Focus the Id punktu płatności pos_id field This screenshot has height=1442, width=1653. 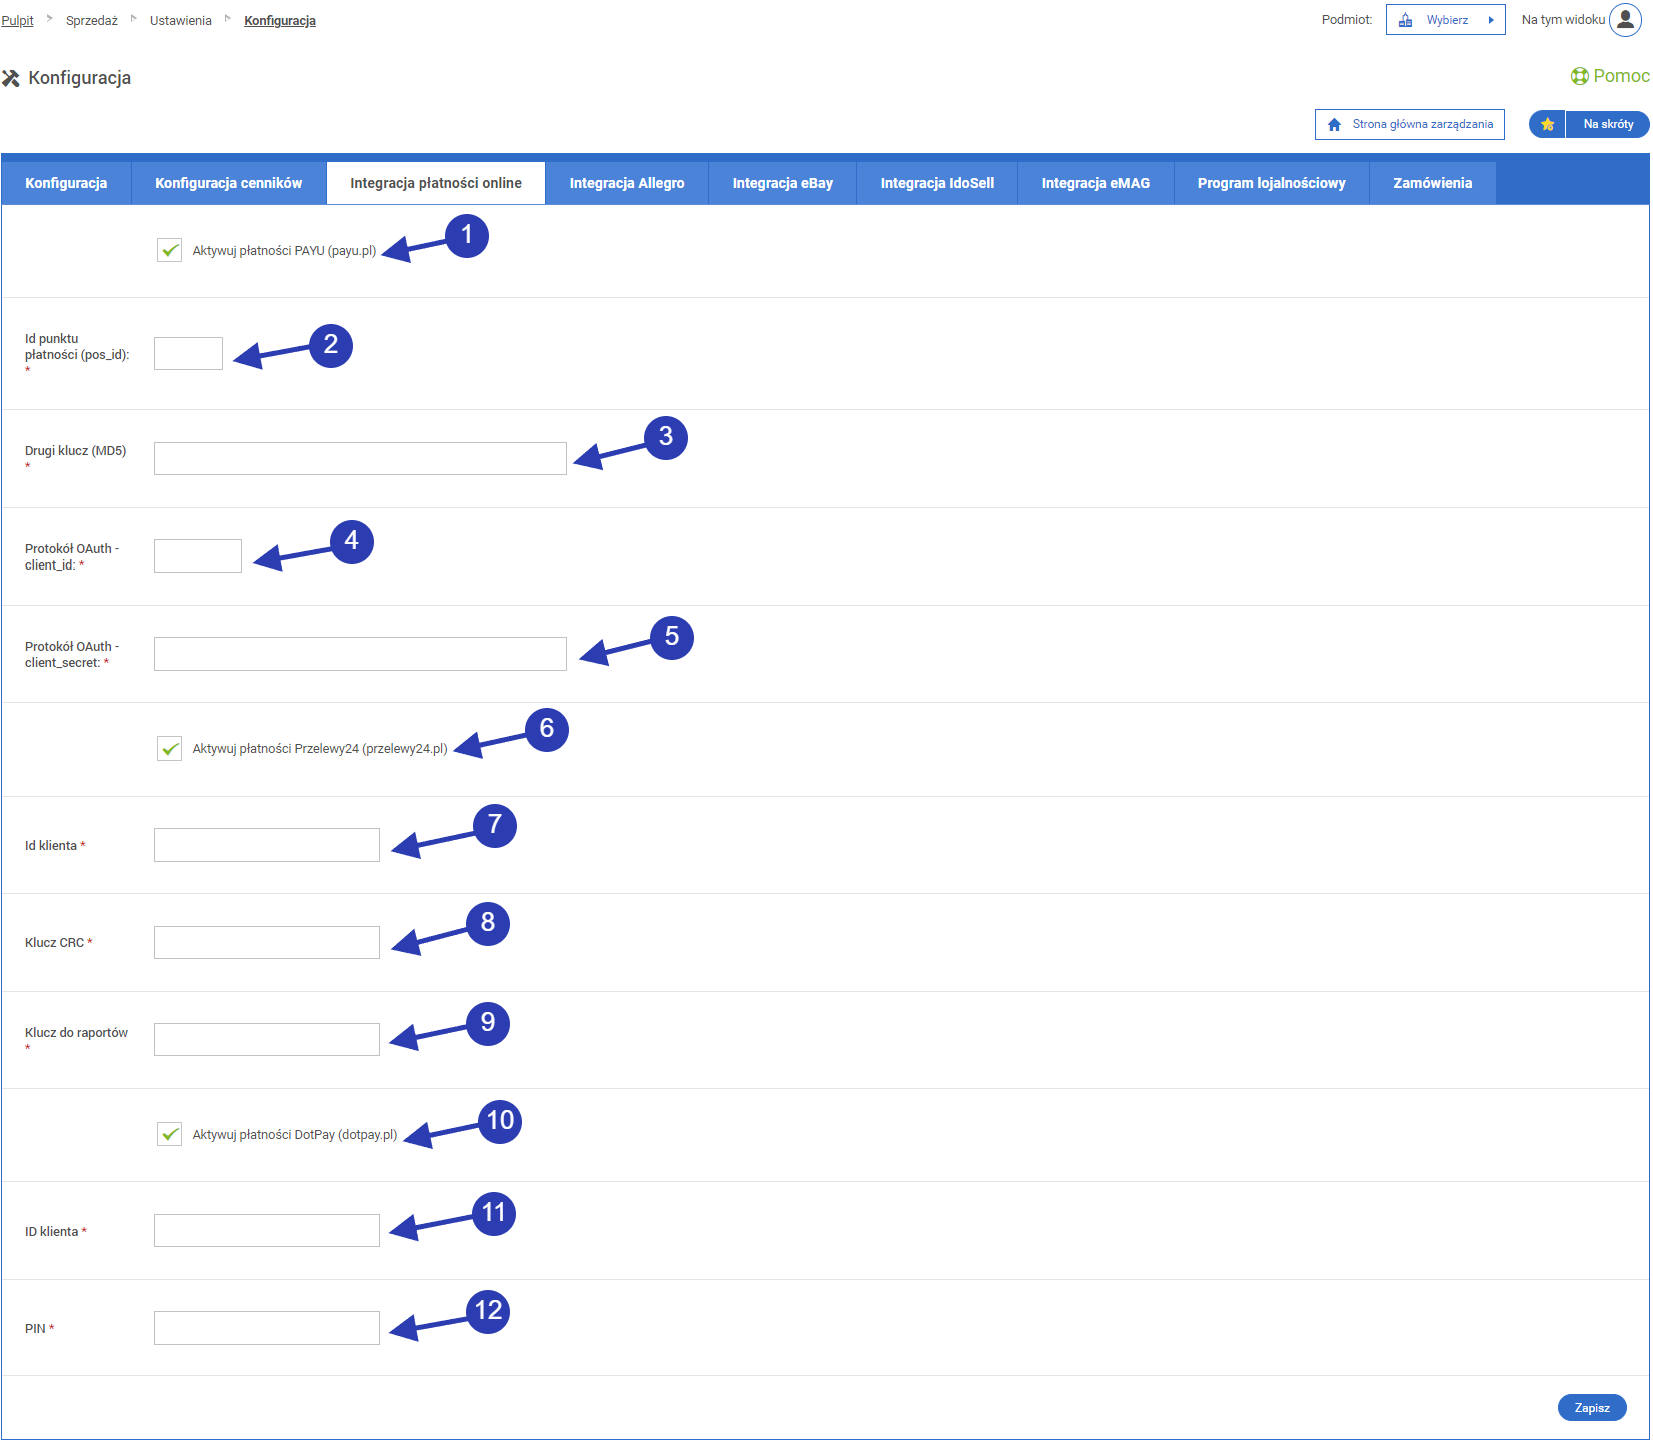pyautogui.click(x=188, y=354)
